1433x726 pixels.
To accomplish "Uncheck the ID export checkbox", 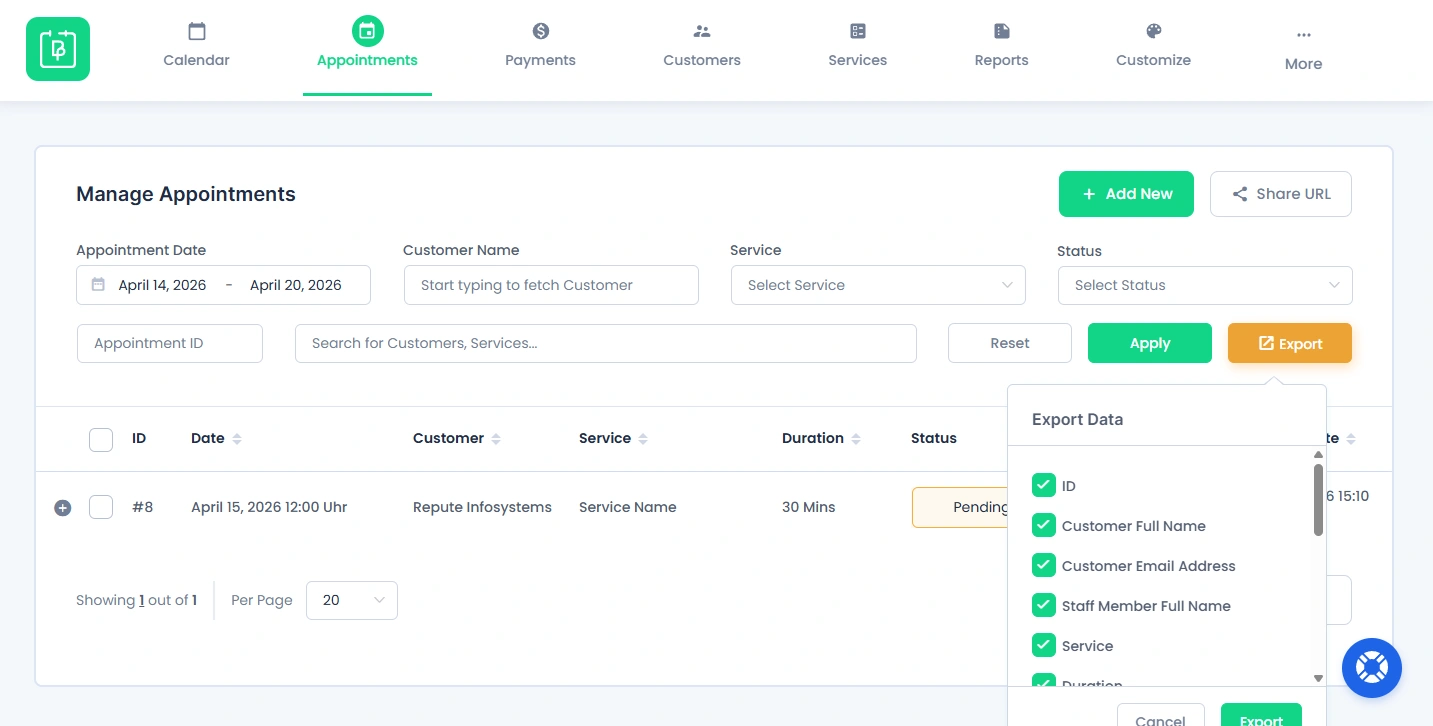I will point(1044,485).
